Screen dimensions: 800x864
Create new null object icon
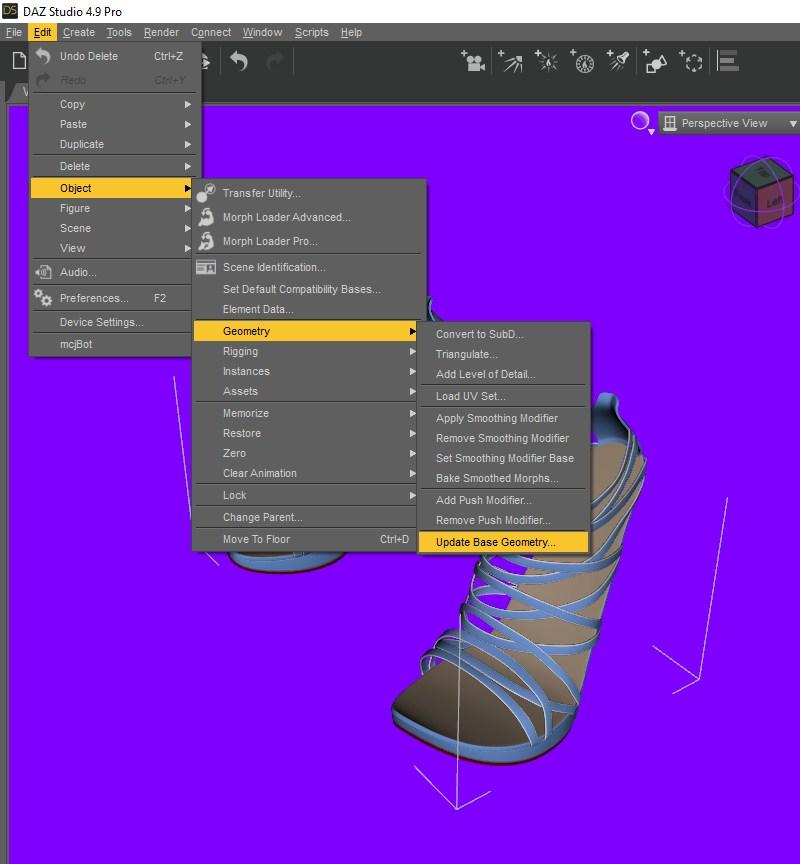pyautogui.click(x=691, y=61)
